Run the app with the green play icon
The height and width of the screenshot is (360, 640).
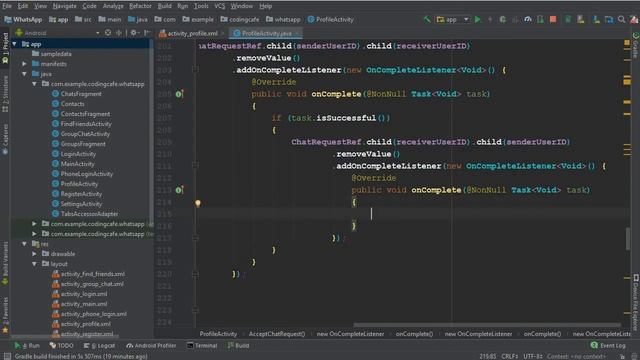(478, 19)
